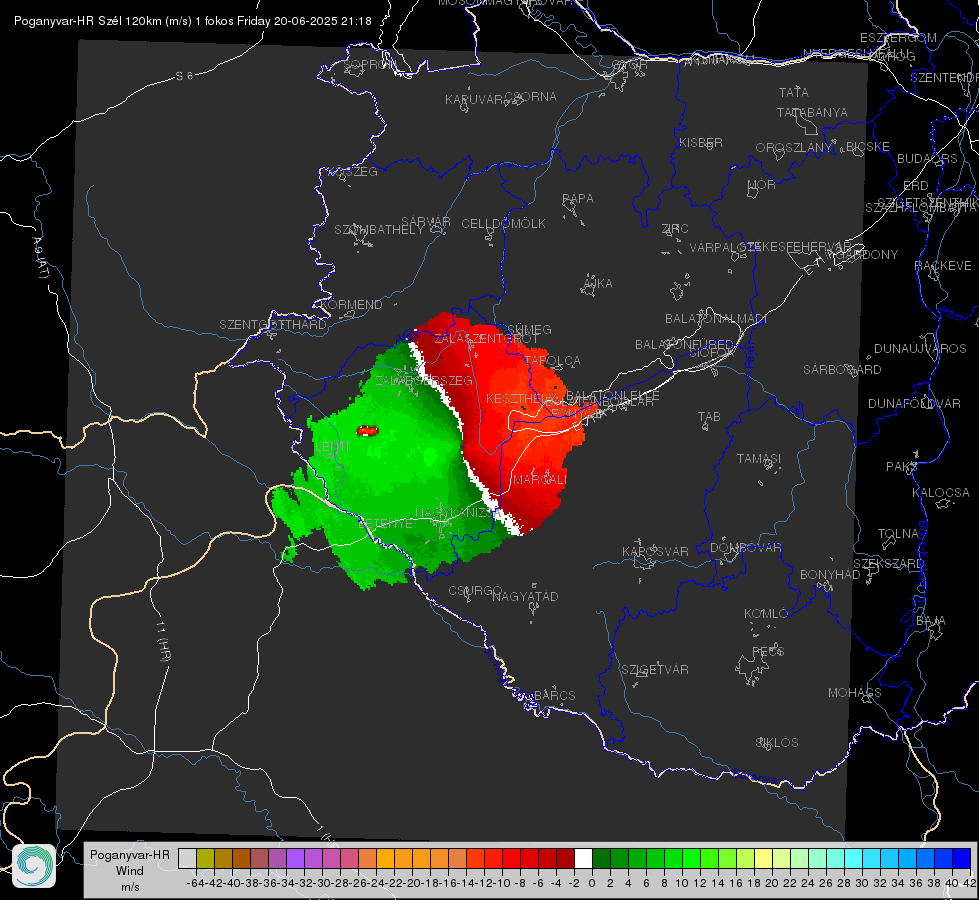Click the KALOCSA town label
This screenshot has width=979, height=900.
click(940, 493)
